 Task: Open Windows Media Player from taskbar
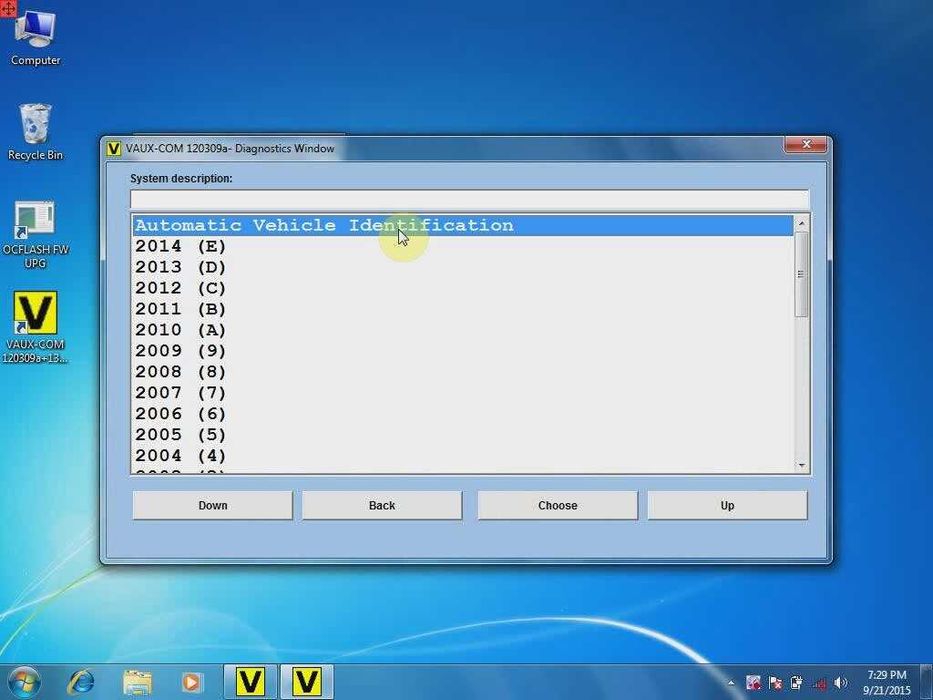pos(191,682)
